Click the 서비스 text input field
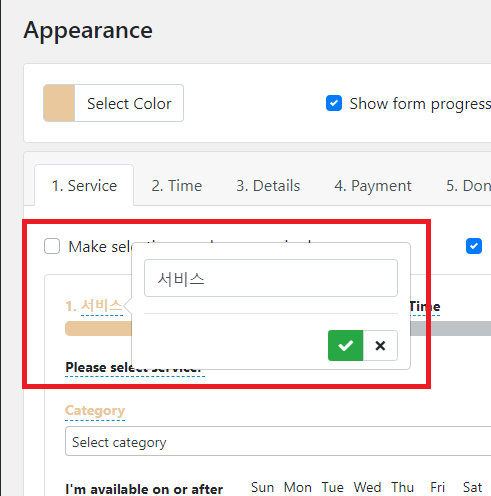The height and width of the screenshot is (496, 491). pos(271,278)
